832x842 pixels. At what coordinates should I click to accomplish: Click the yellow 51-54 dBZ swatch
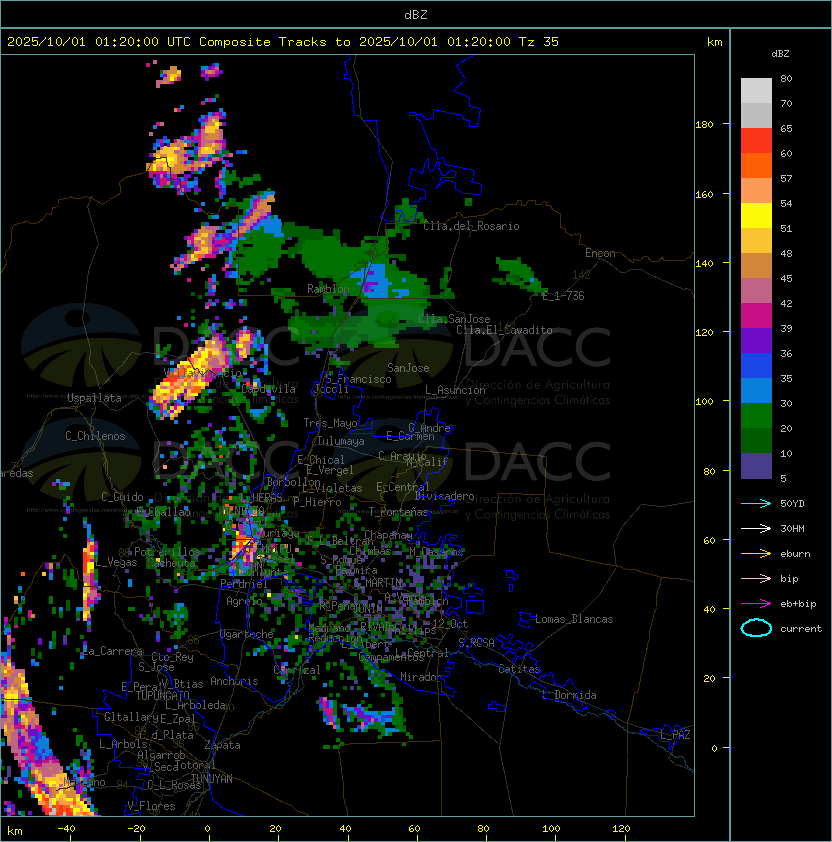756,215
